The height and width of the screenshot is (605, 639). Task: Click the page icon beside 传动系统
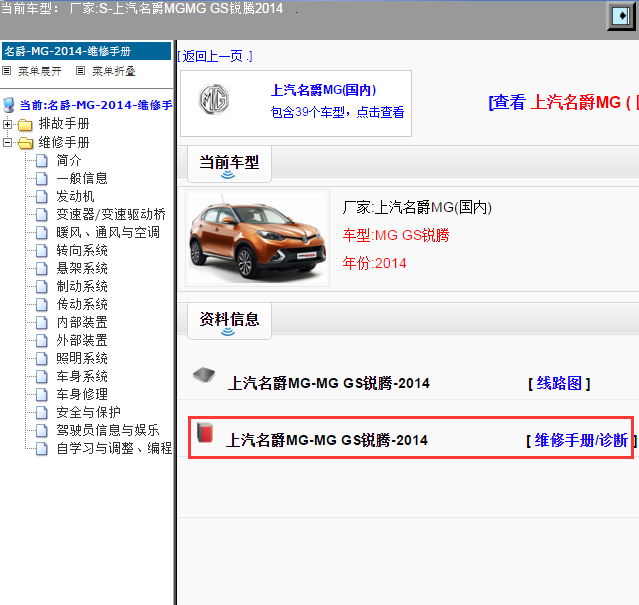click(x=42, y=304)
